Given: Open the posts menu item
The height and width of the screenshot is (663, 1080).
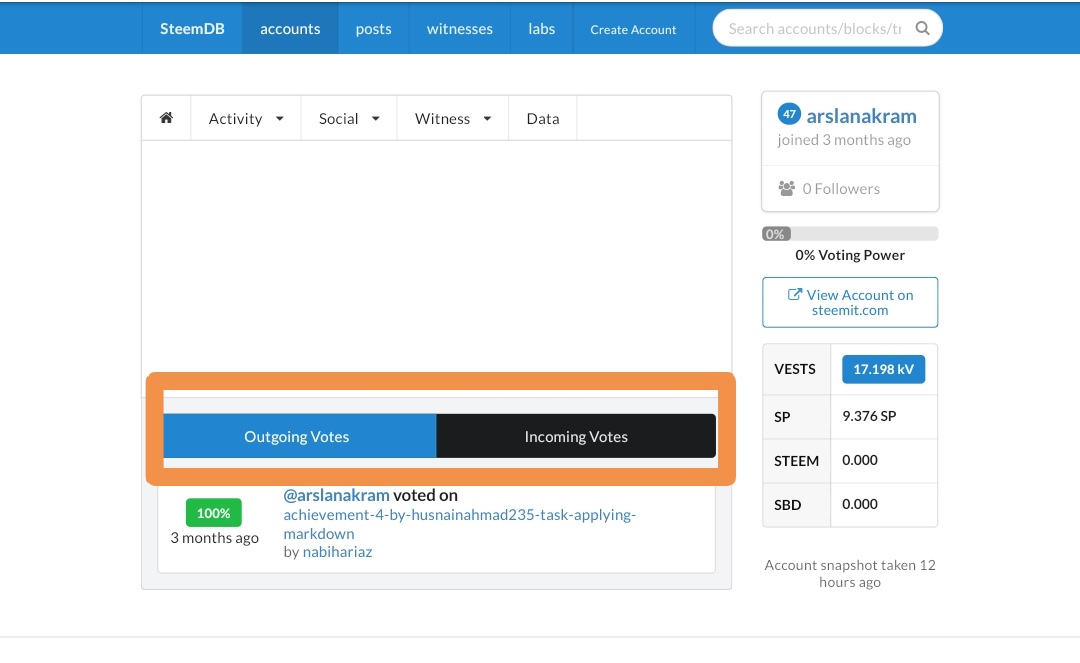Looking at the screenshot, I should point(373,28).
